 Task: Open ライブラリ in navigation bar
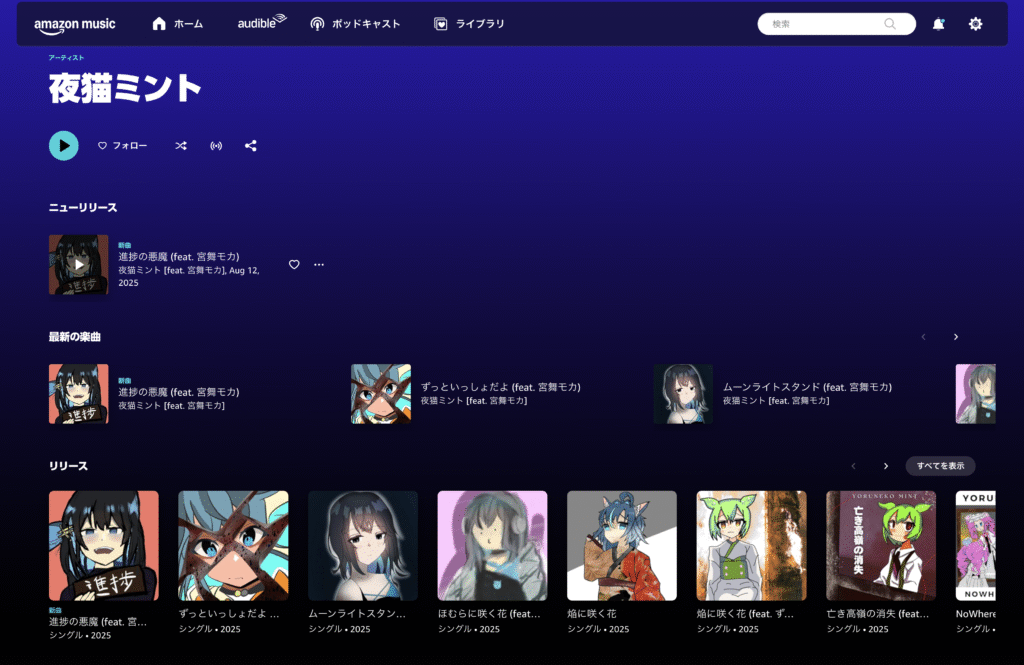coord(470,24)
